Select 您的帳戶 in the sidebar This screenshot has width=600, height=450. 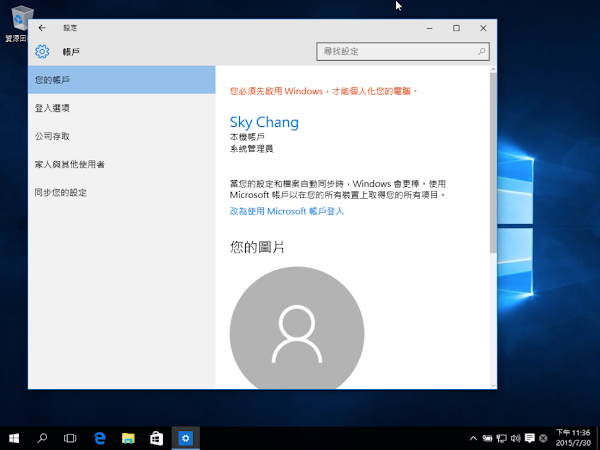[x=122, y=80]
